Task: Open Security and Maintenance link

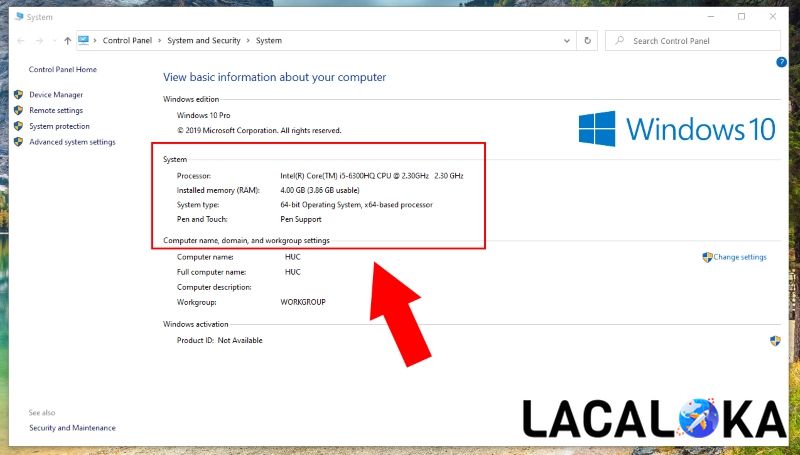Action: tap(72, 428)
